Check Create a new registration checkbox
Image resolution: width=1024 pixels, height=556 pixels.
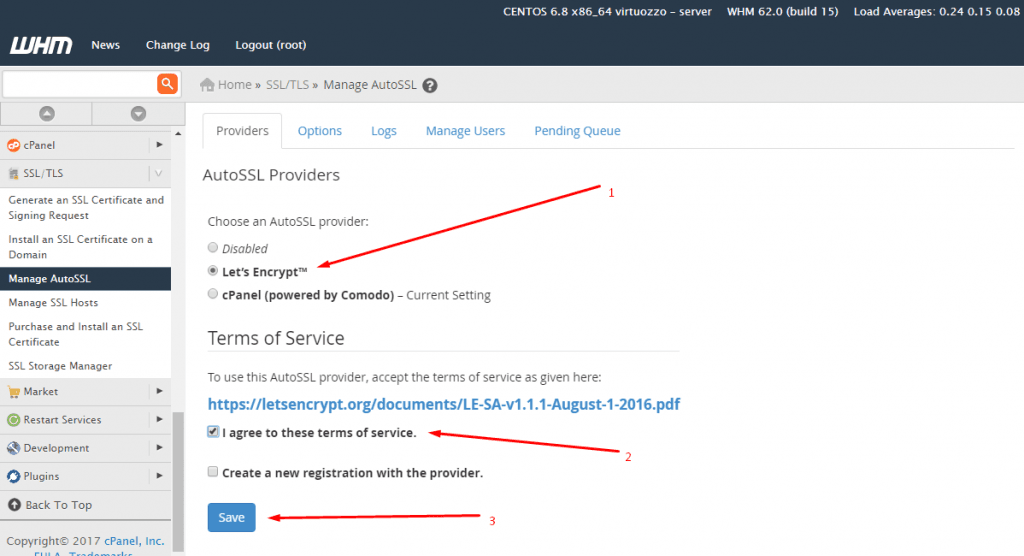tap(213, 472)
